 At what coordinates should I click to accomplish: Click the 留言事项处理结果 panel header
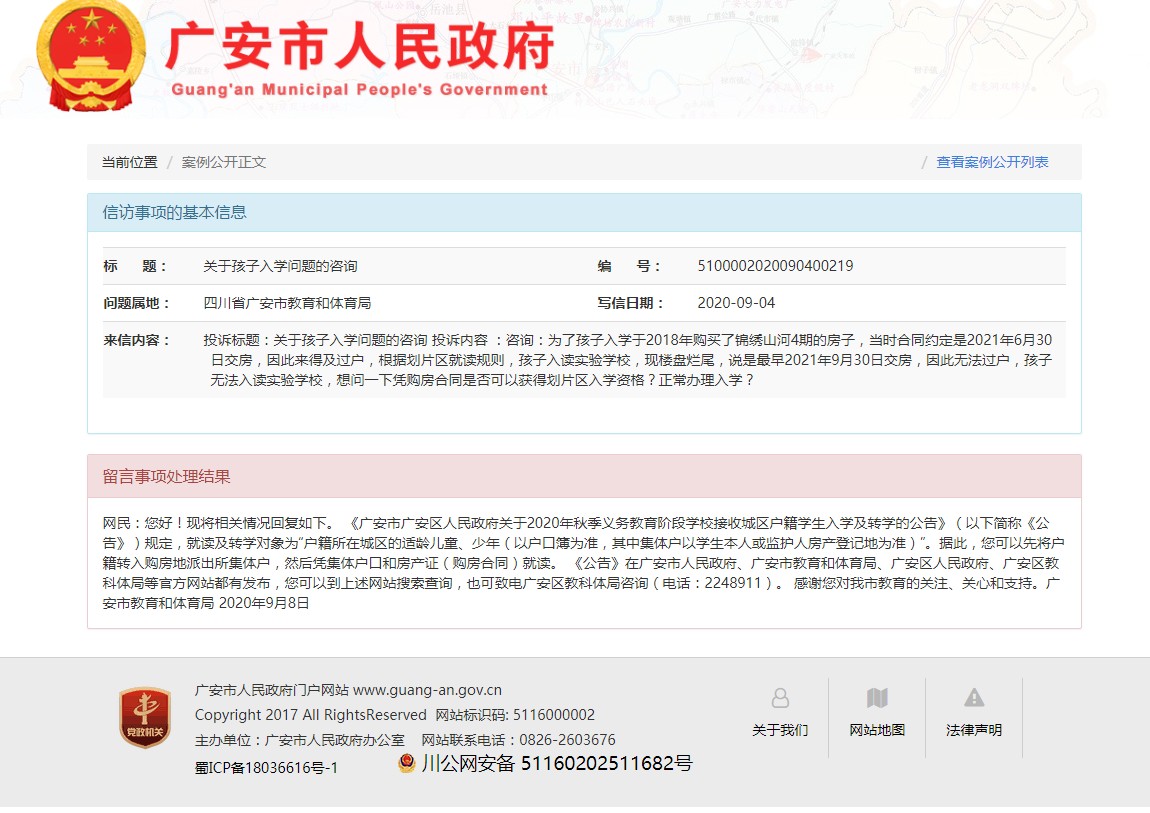[167, 476]
